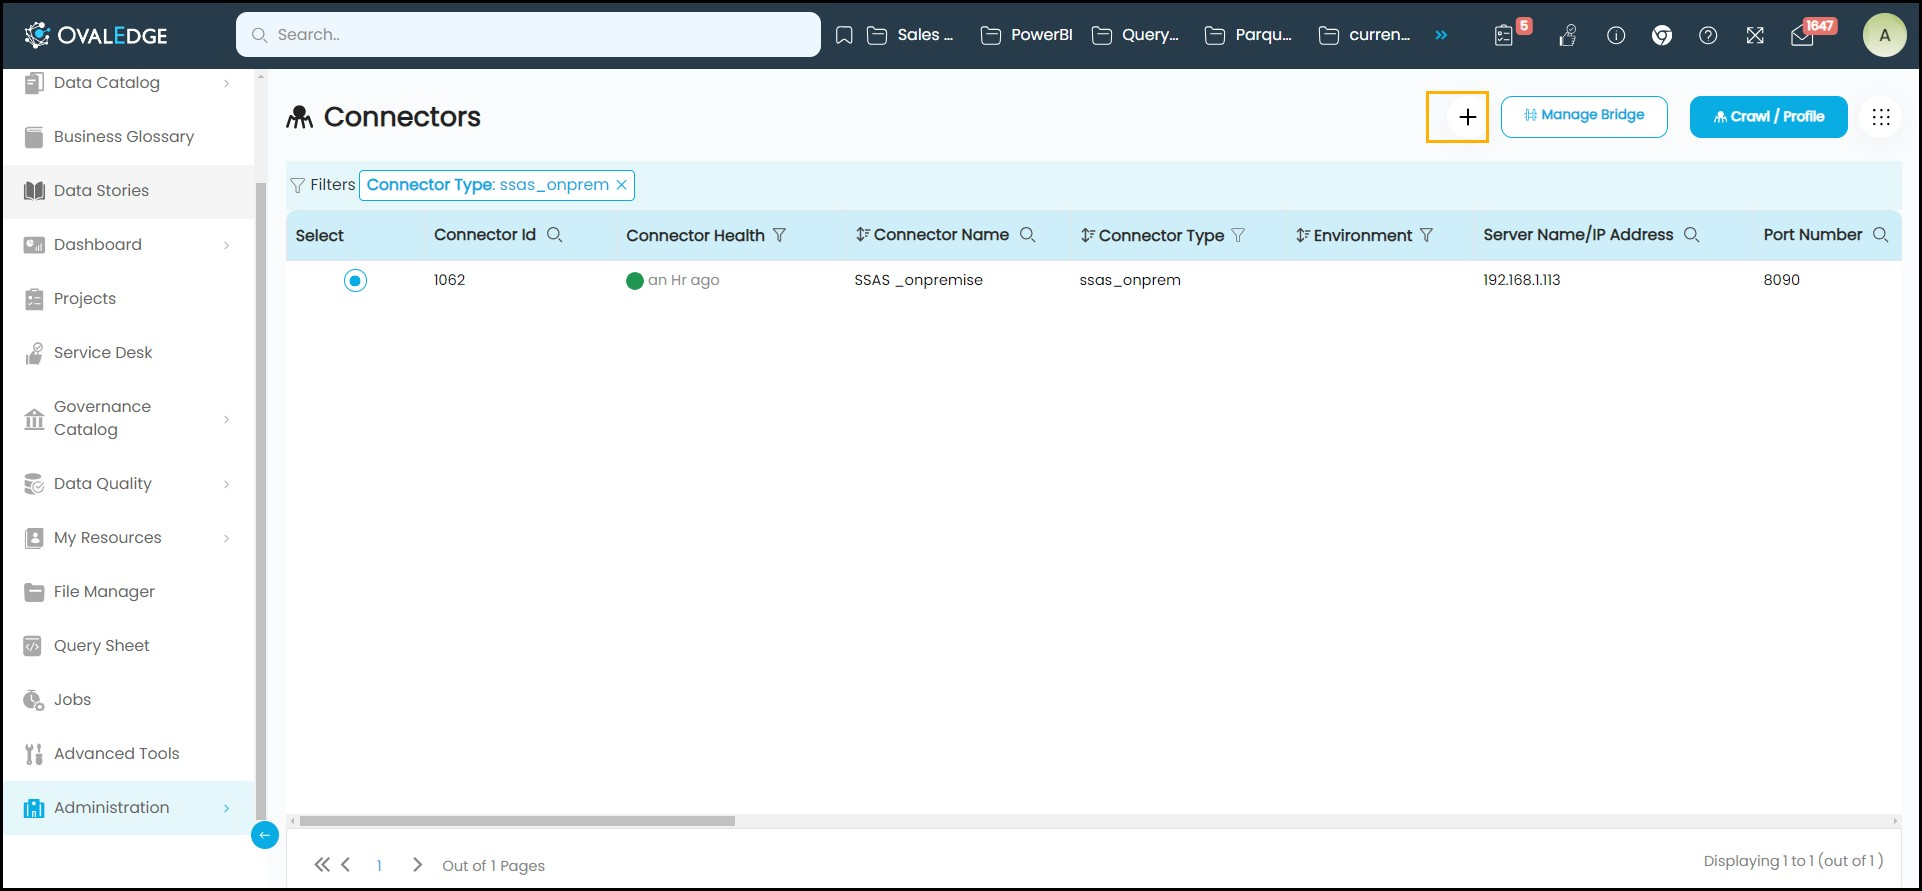1922x891 pixels.
Task: Sort by Connector Name
Action: point(862,235)
